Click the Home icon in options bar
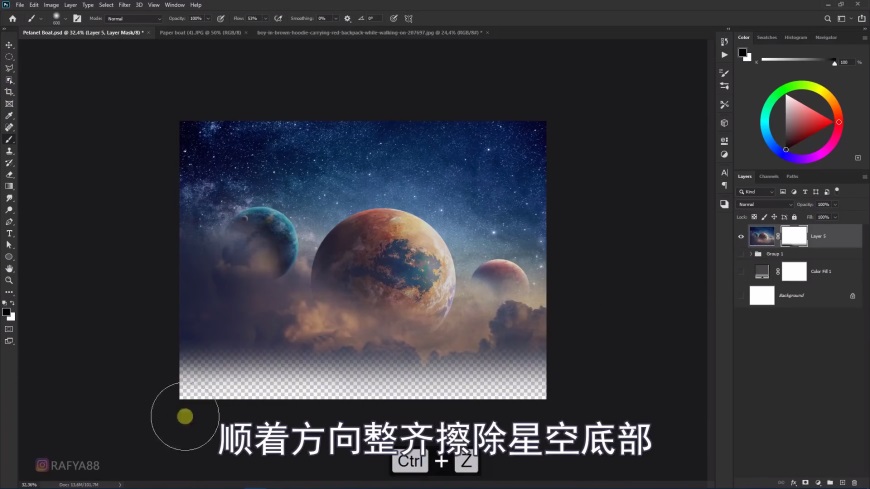This screenshot has width=870, height=489. coord(12,18)
